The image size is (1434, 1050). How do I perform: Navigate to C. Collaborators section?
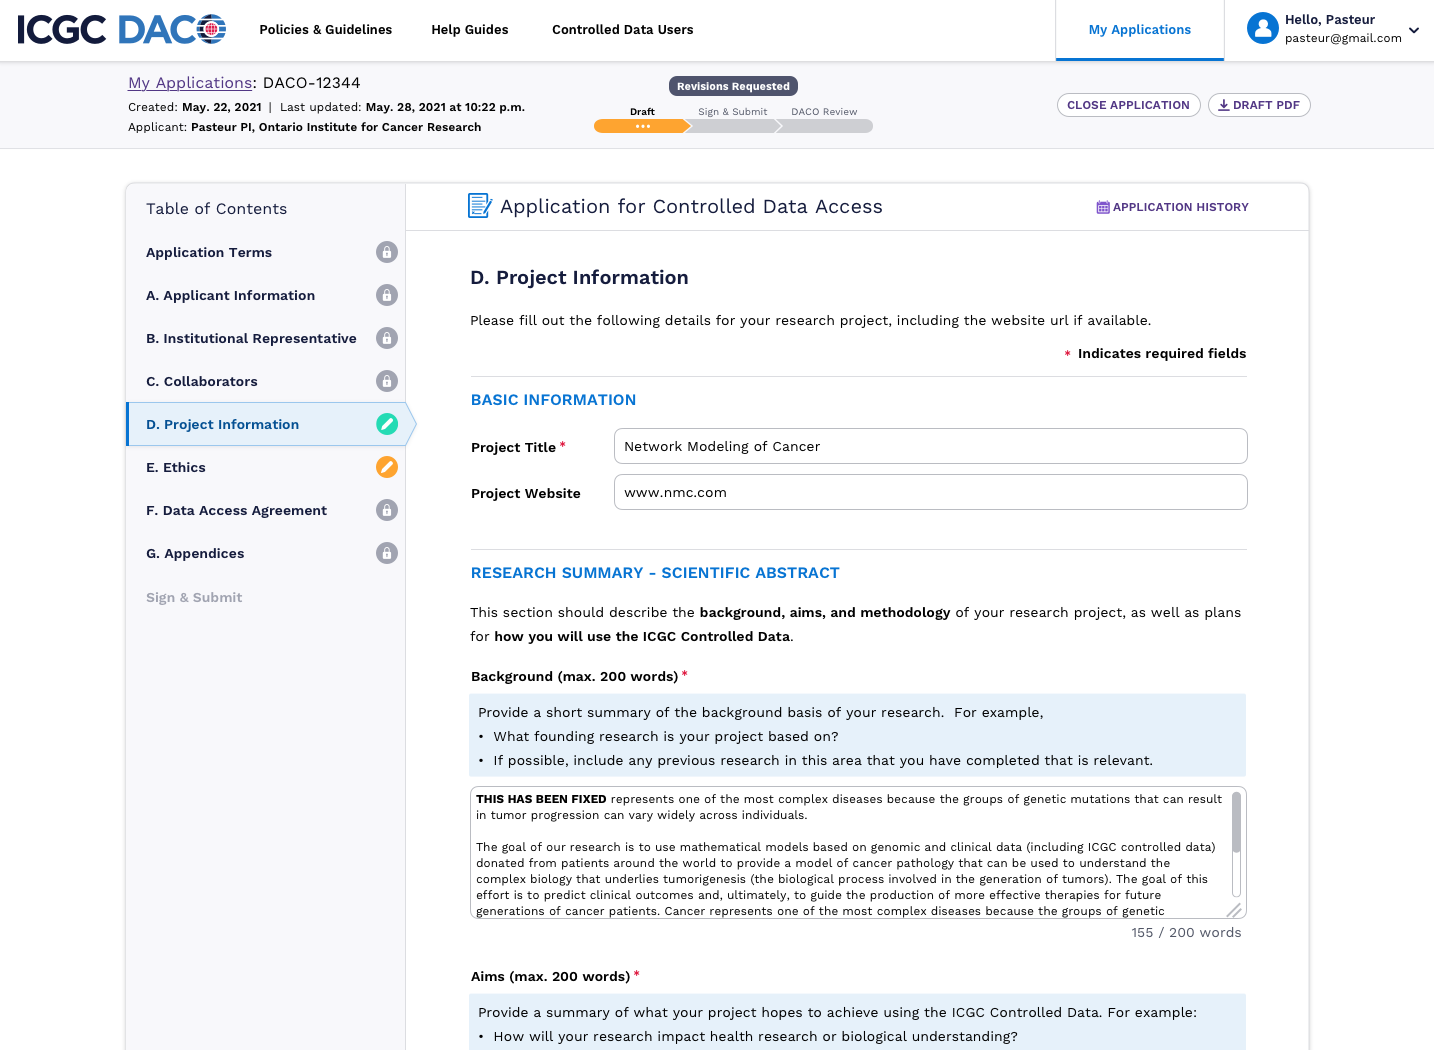202,382
